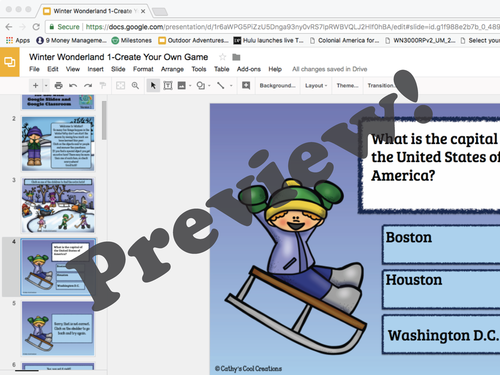Open the Layout dropdown

pyautogui.click(x=316, y=86)
